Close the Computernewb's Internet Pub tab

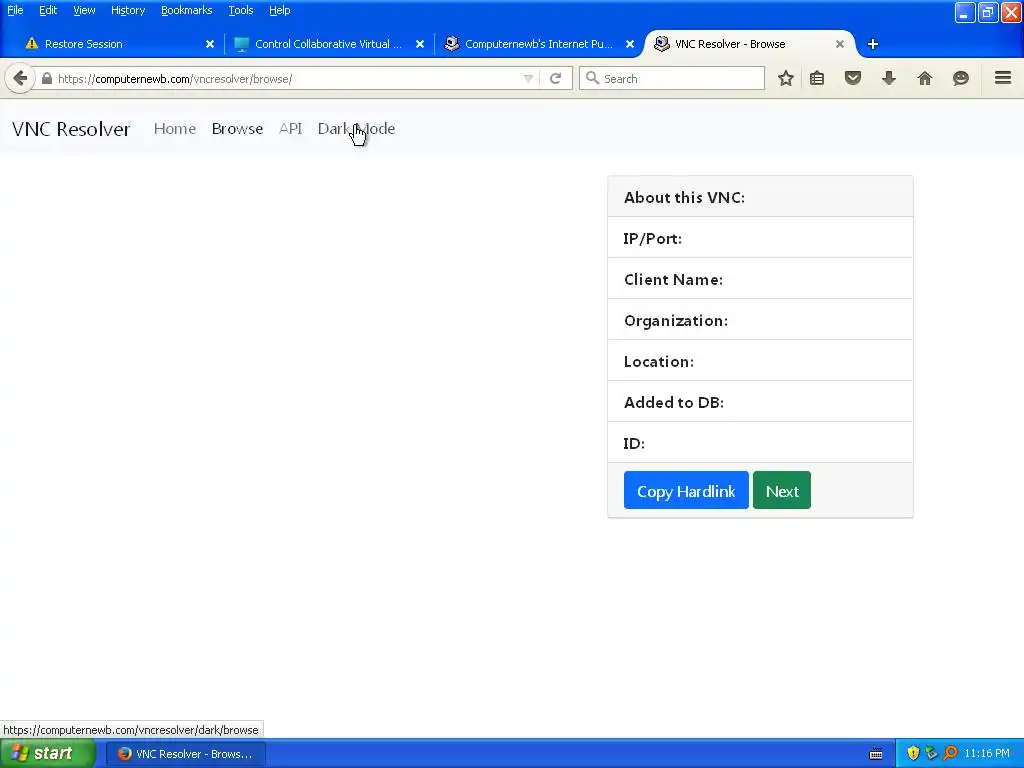click(x=630, y=44)
